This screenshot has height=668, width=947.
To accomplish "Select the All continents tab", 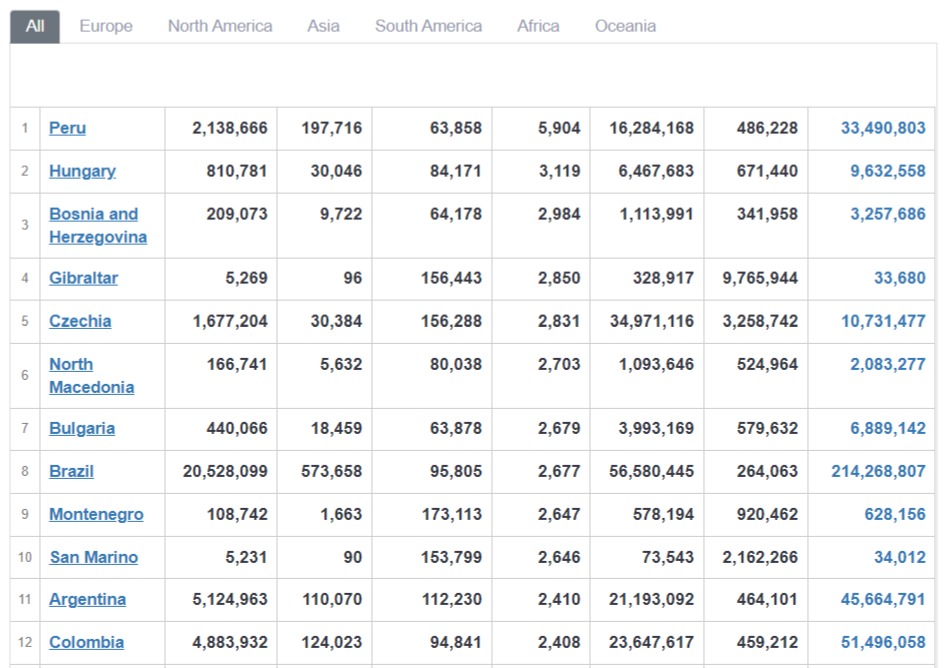I will pyautogui.click(x=34, y=27).
